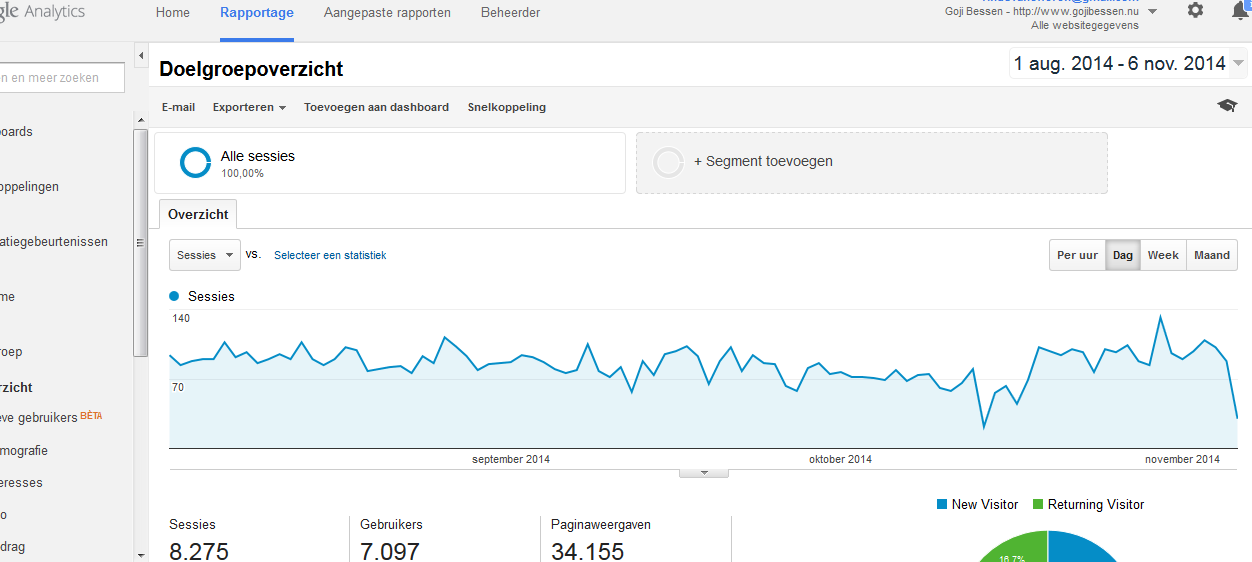Screen dimensions: 1252x562
Task: Open the account selector dropdown arrow
Action: coord(1153,12)
